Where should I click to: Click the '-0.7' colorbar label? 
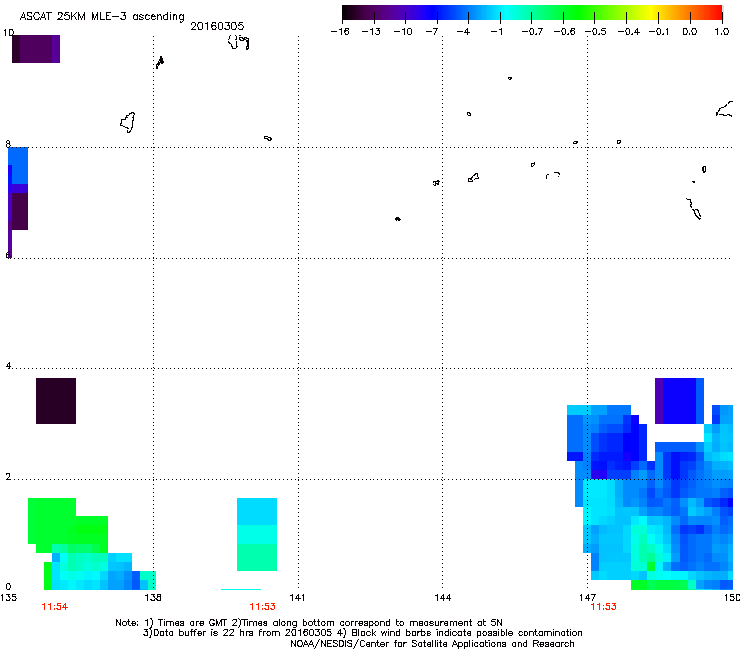(x=532, y=32)
